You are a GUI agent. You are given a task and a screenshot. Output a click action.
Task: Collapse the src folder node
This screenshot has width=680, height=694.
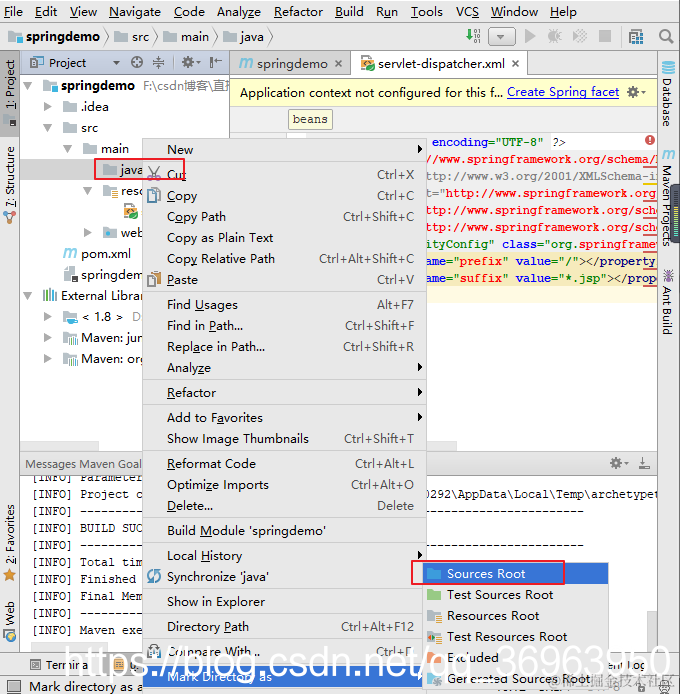point(48,127)
